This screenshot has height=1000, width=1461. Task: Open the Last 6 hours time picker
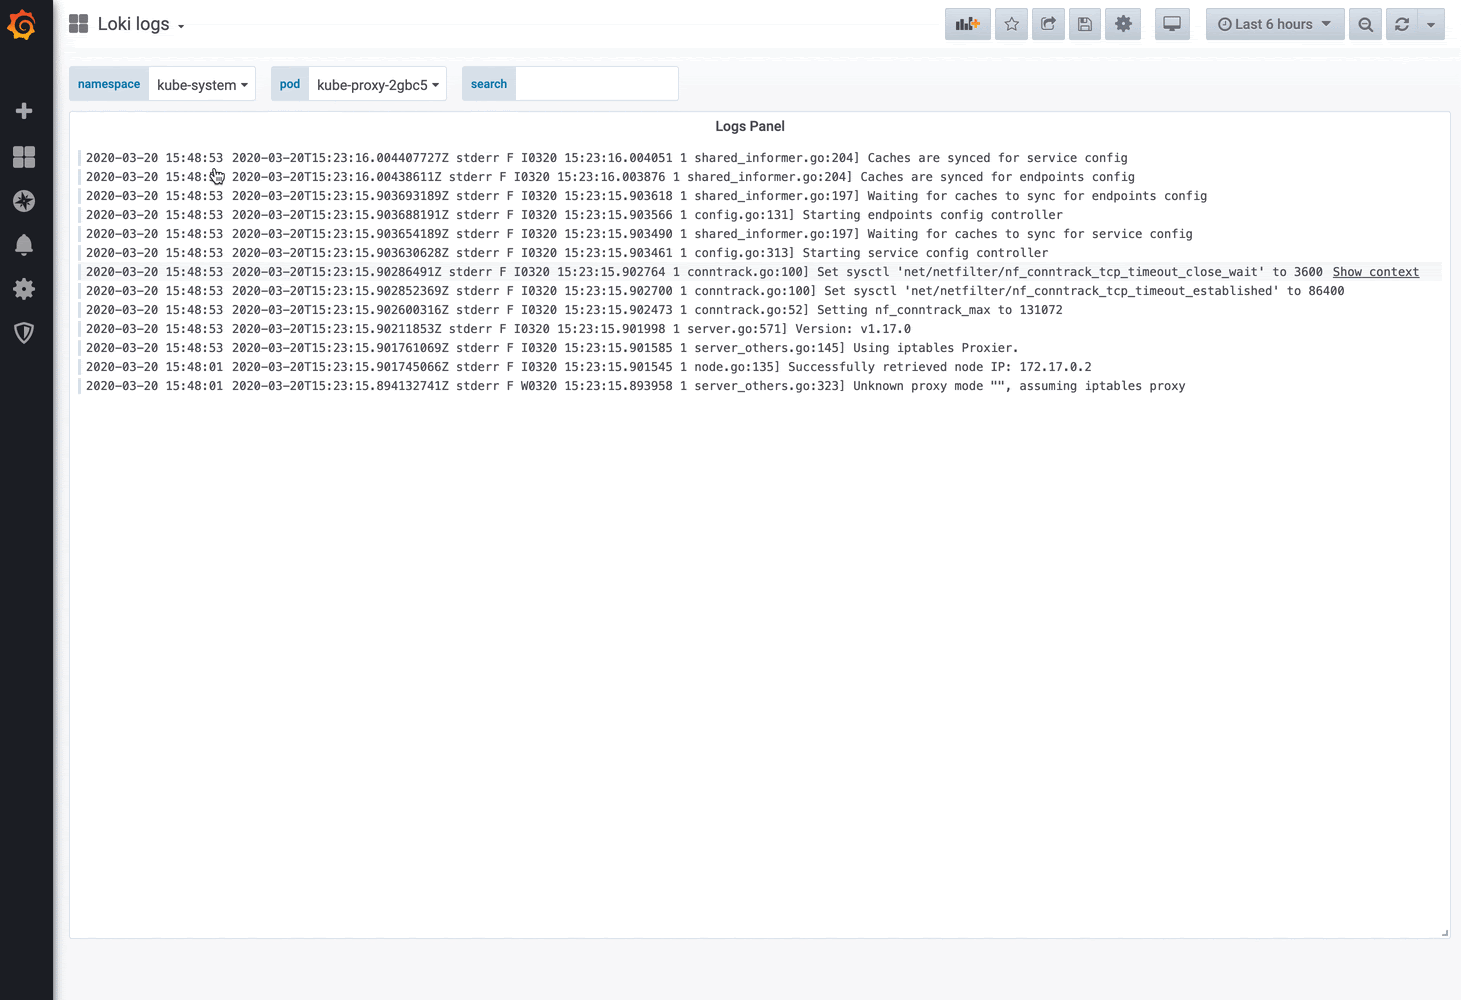coord(1275,24)
